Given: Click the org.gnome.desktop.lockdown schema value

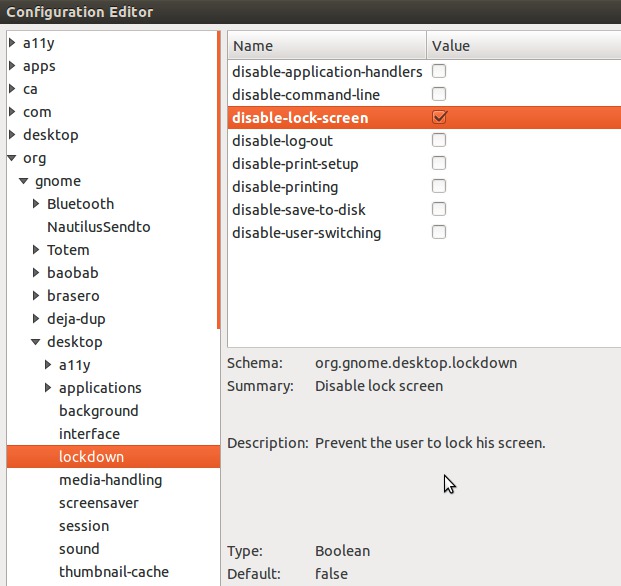Looking at the screenshot, I should [416, 363].
